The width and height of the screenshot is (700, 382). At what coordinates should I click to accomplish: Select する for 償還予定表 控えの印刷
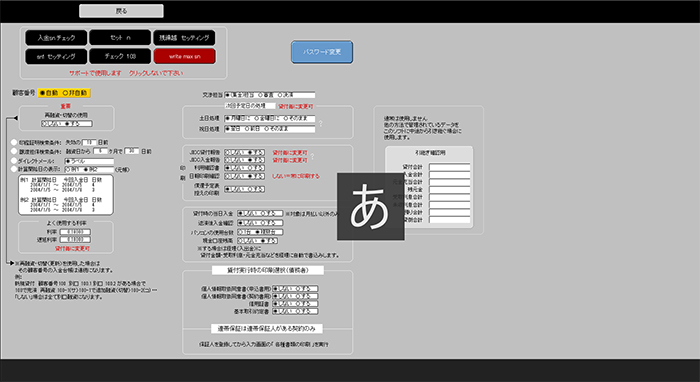click(x=255, y=189)
